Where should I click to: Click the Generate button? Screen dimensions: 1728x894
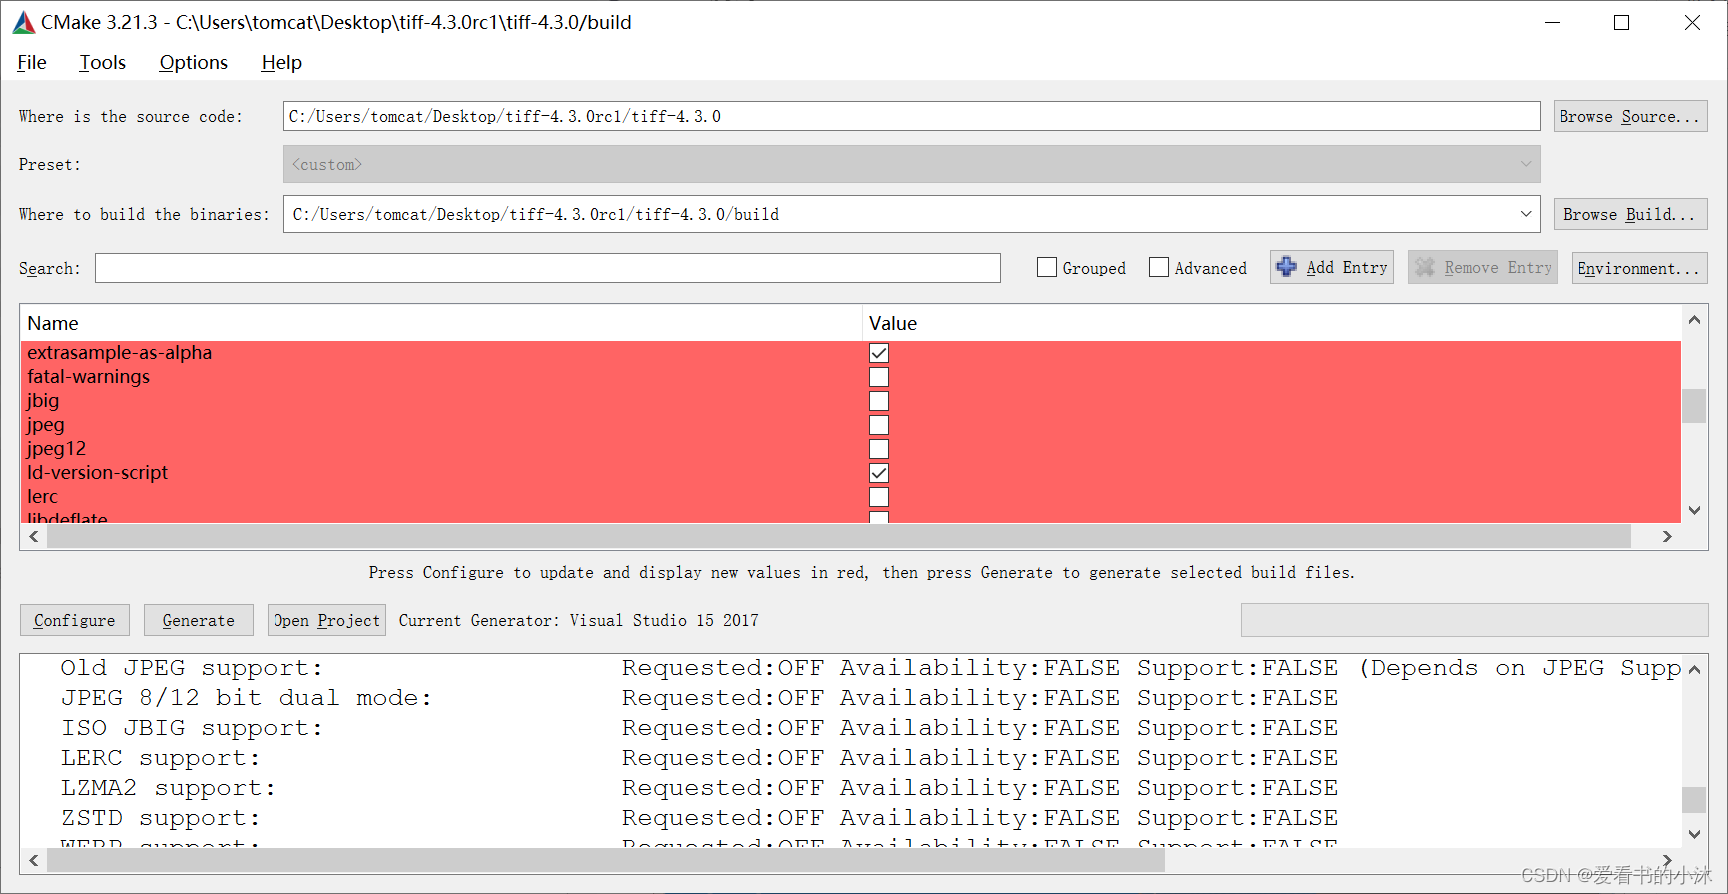199,620
